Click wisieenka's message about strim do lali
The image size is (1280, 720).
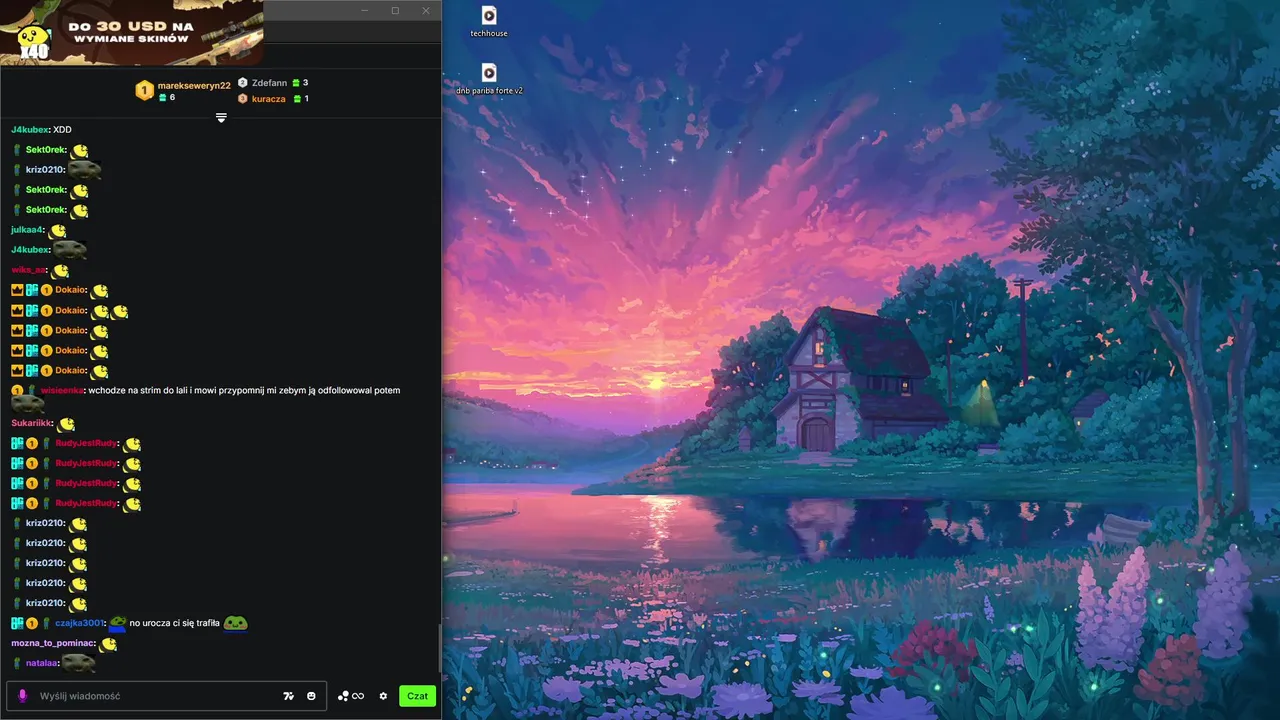pos(244,390)
